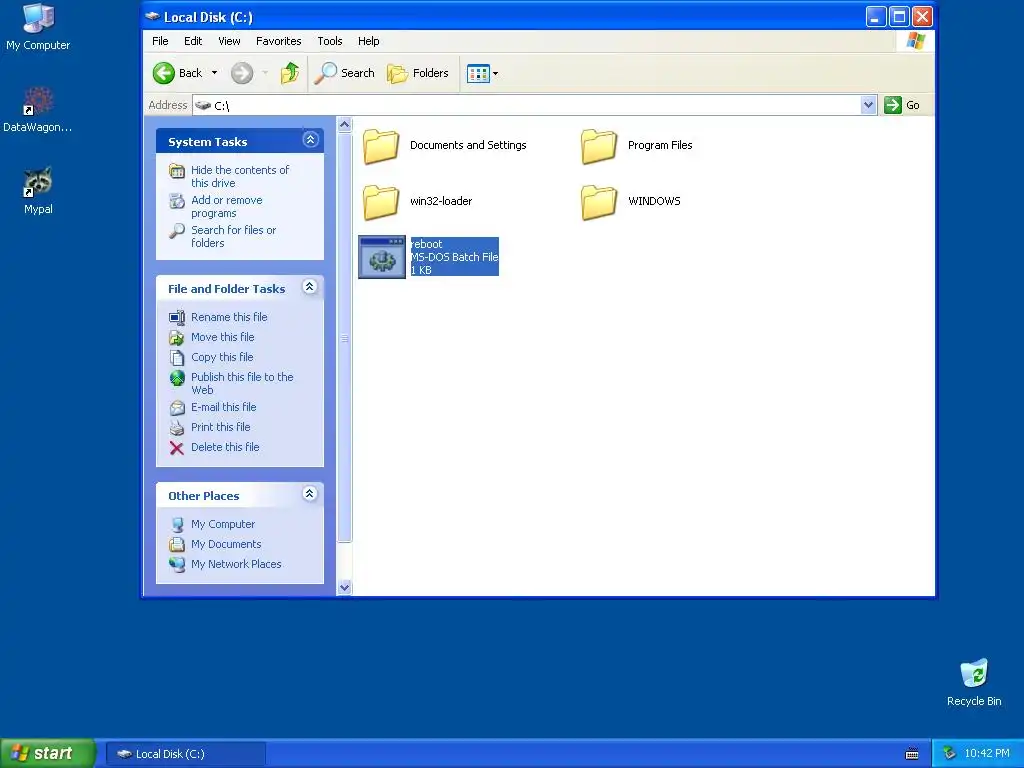Click Add or remove programs link
The width and height of the screenshot is (1024, 768).
coord(227,206)
